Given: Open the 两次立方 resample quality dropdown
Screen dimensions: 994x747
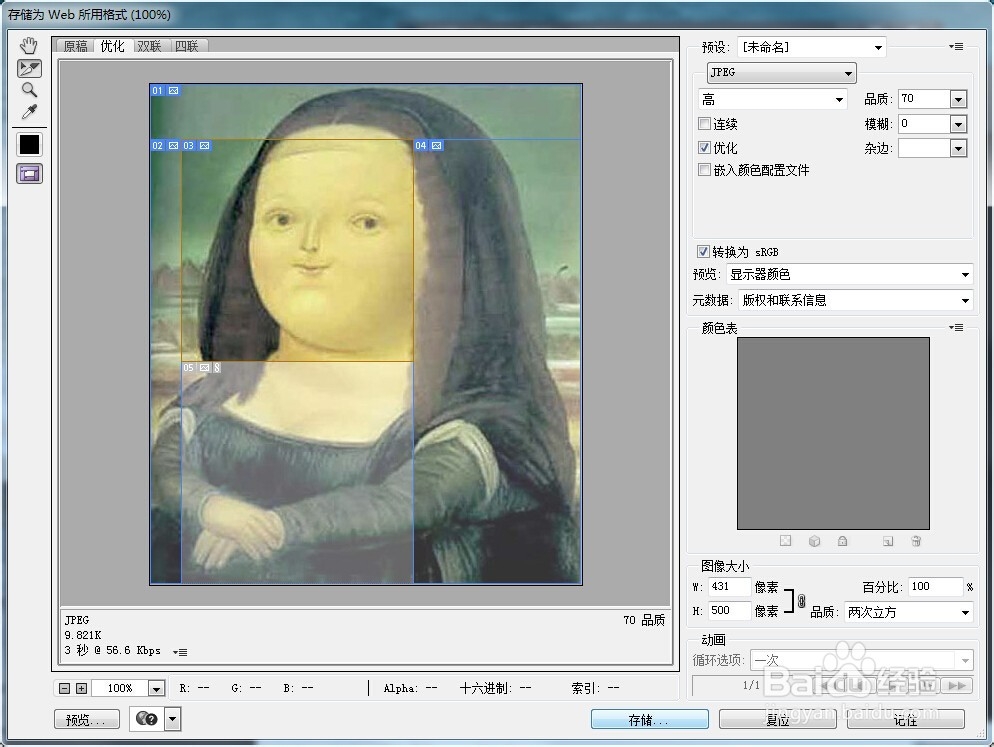Looking at the screenshot, I should (908, 613).
